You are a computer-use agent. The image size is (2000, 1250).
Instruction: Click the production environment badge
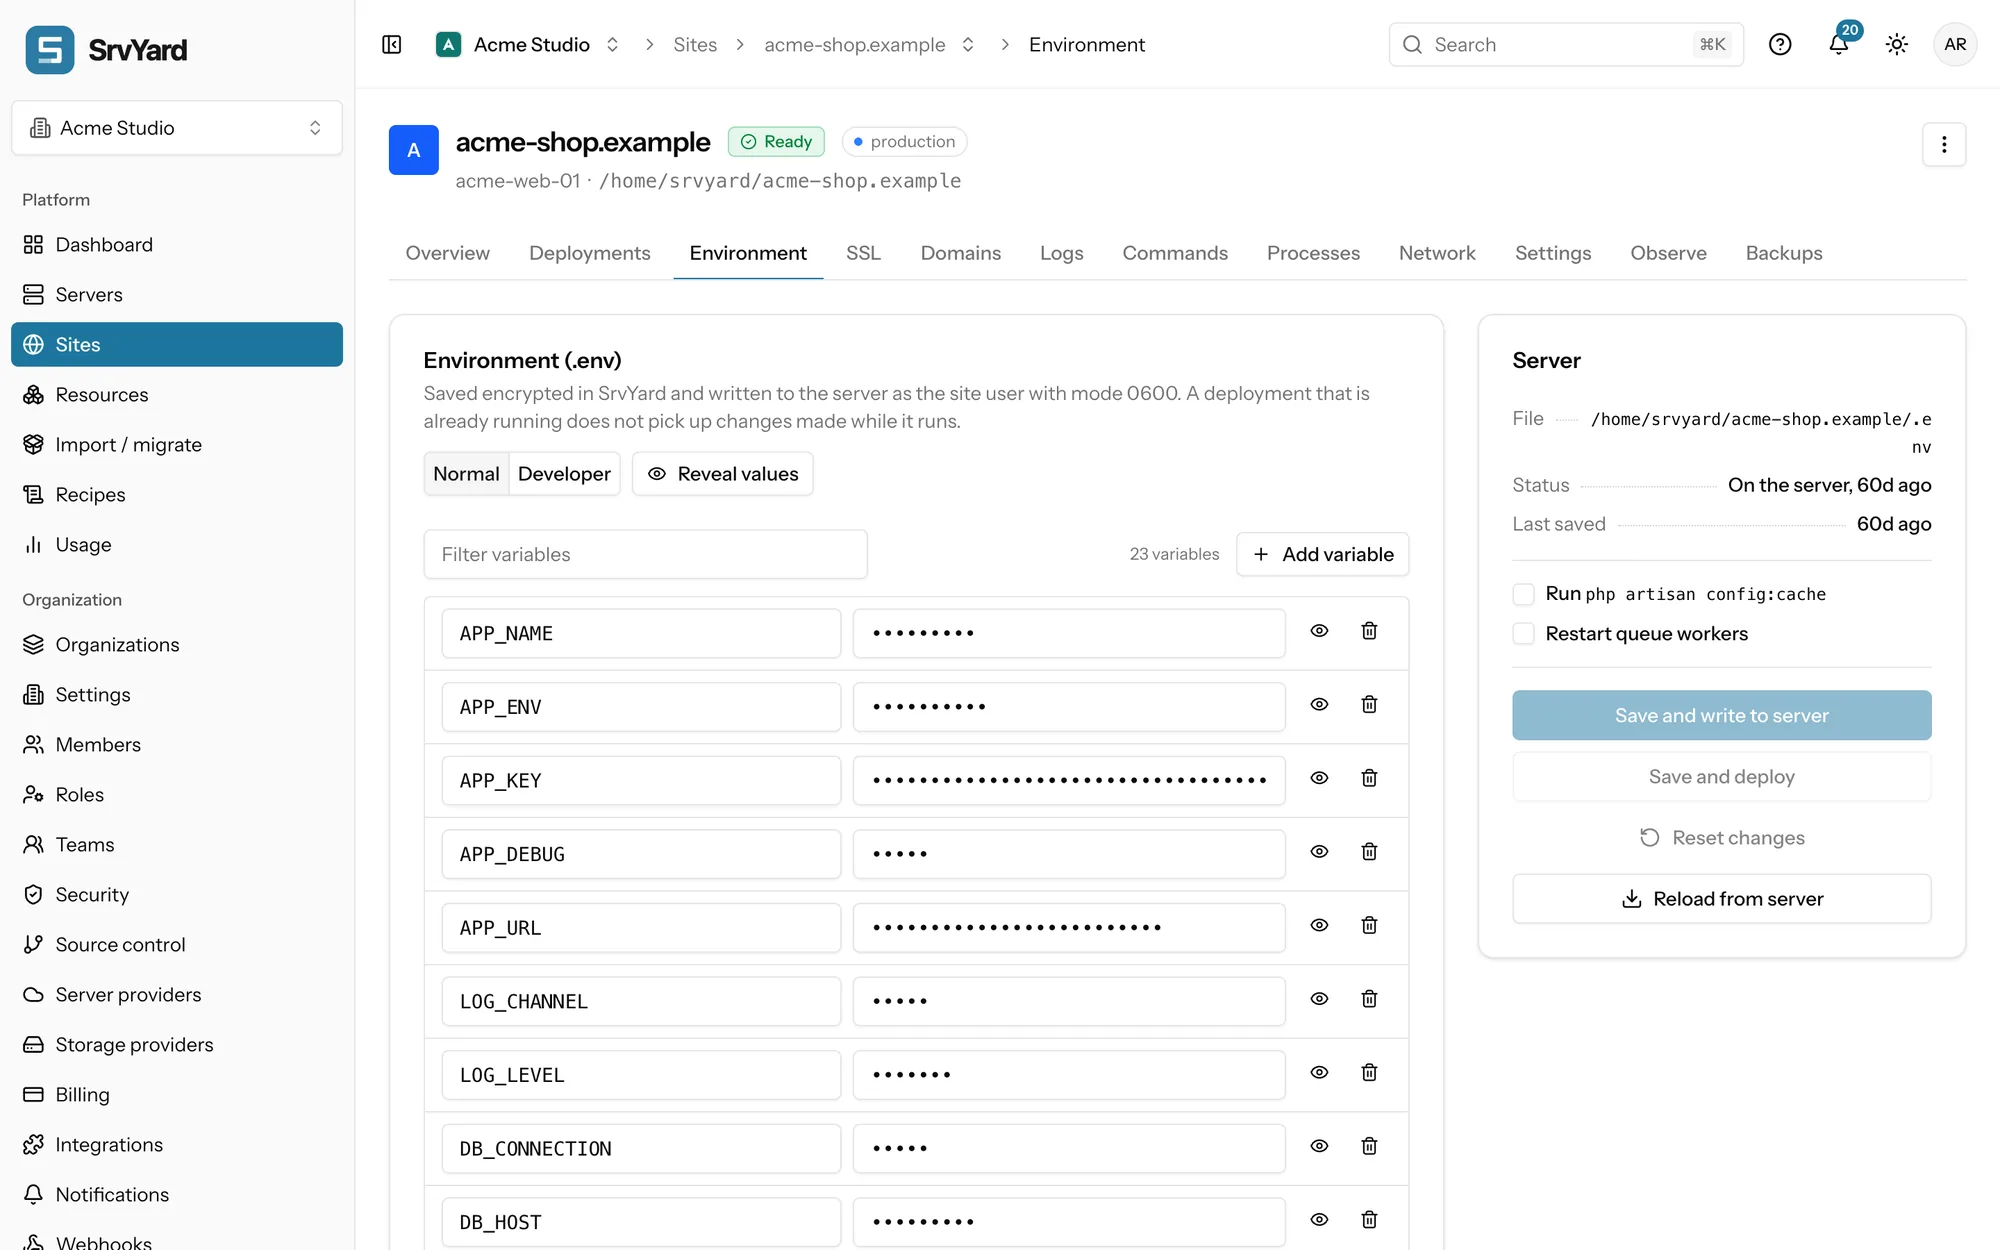(x=904, y=142)
